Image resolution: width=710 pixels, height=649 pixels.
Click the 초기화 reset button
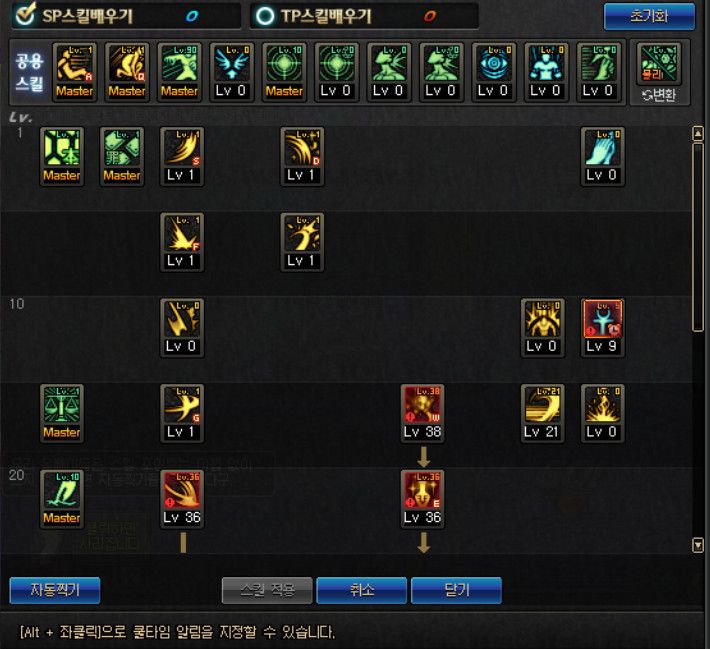[649, 16]
